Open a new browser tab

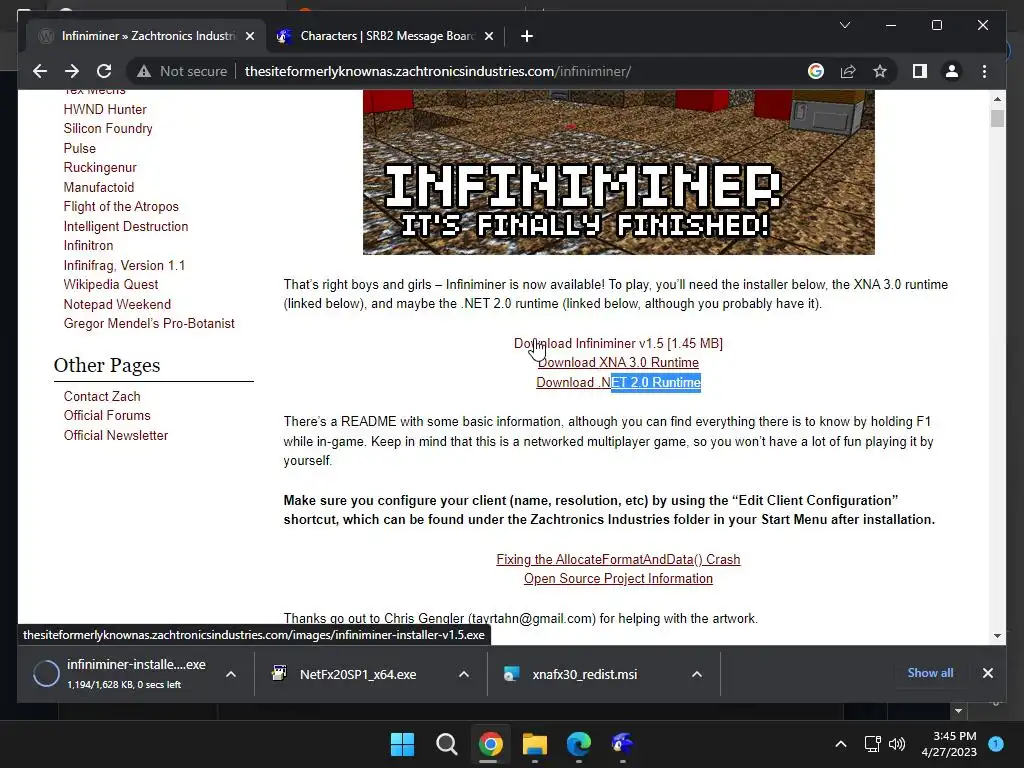click(527, 36)
